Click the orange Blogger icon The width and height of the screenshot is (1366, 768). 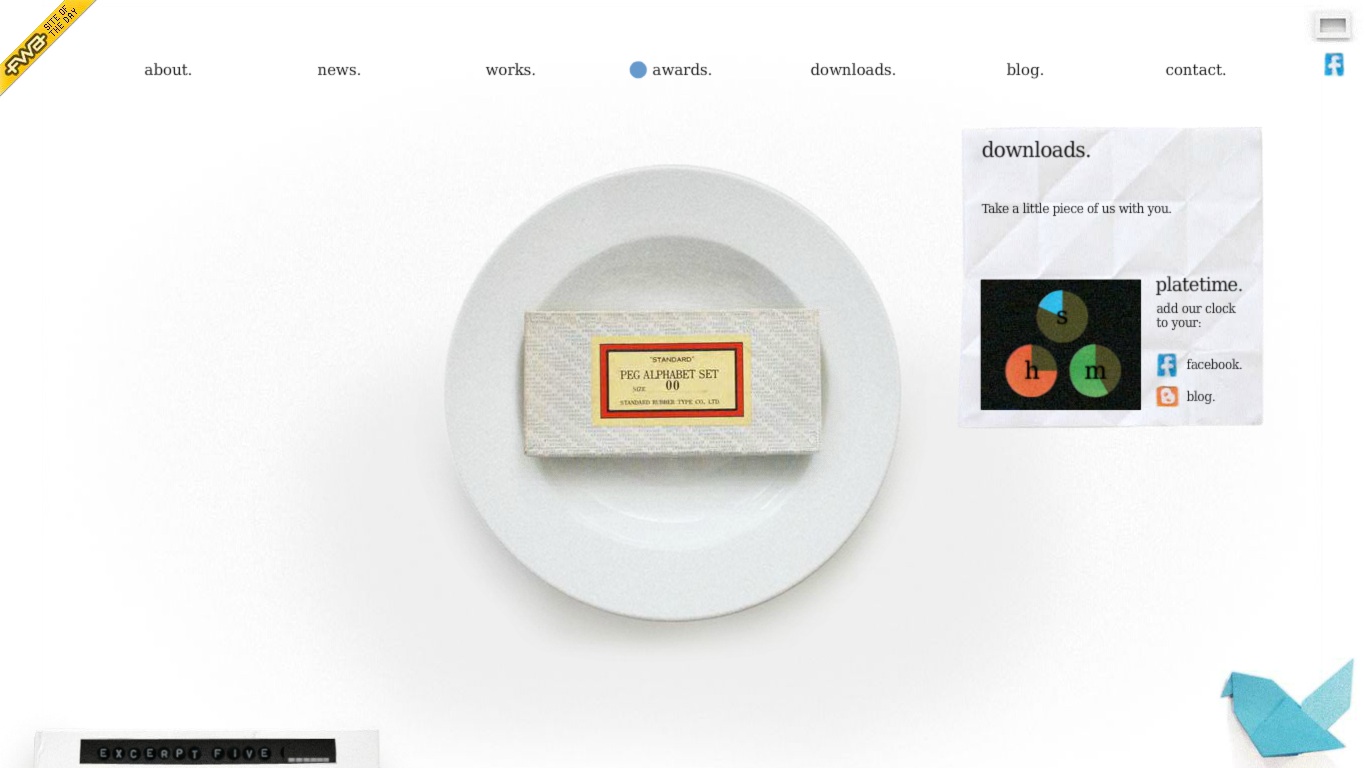click(x=1167, y=397)
